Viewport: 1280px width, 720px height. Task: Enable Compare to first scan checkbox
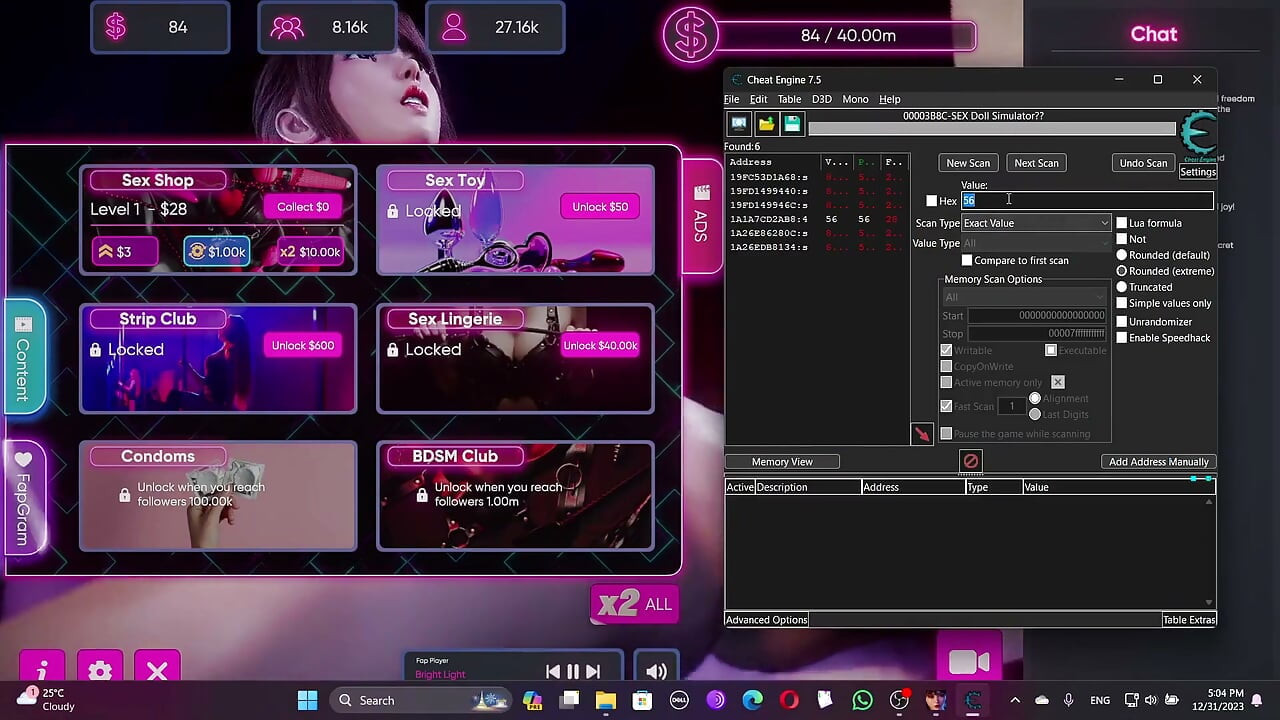(x=967, y=261)
